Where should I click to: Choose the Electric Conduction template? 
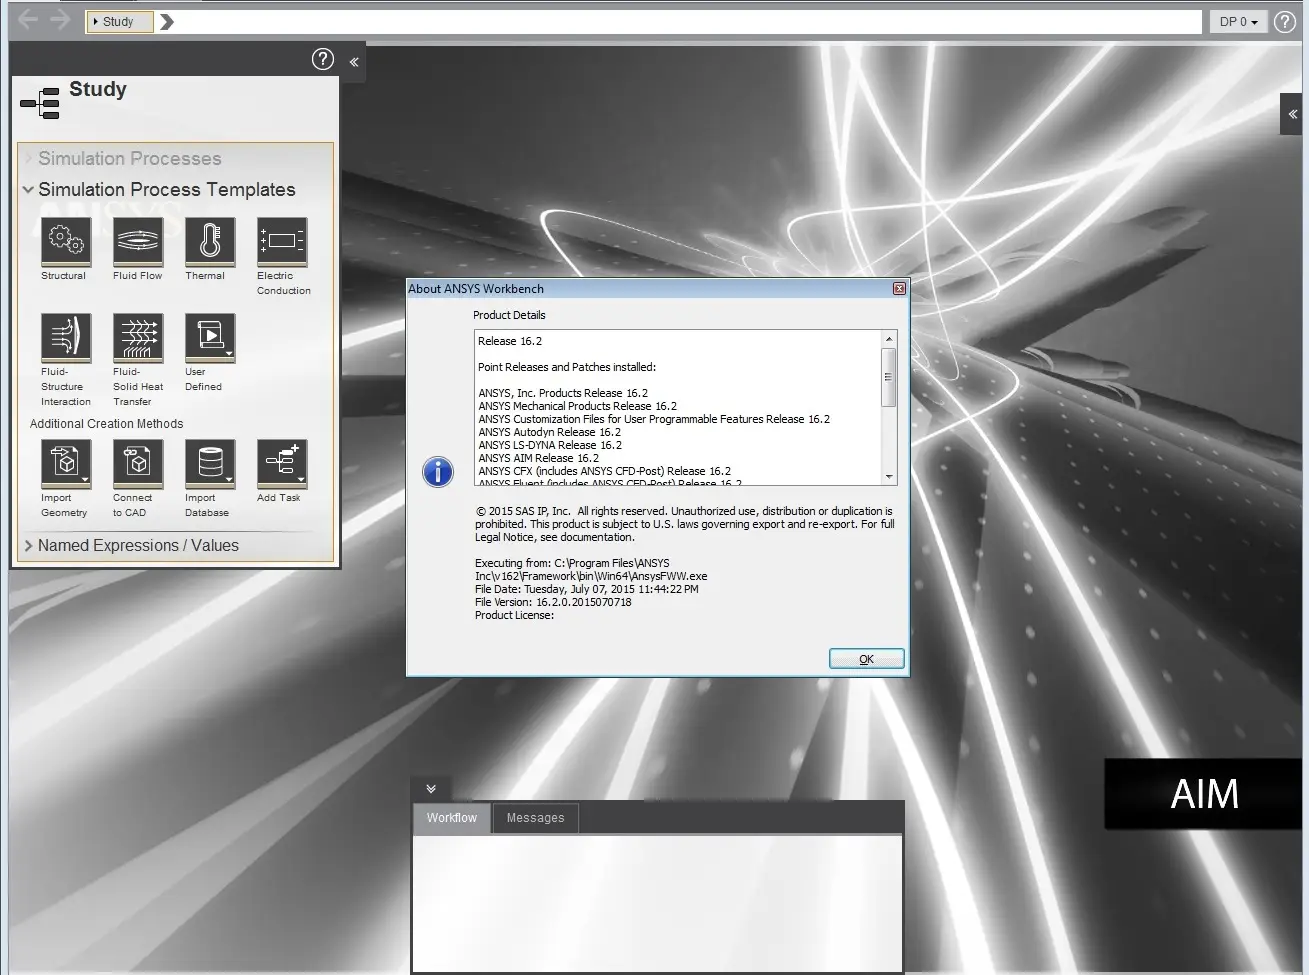coord(282,241)
